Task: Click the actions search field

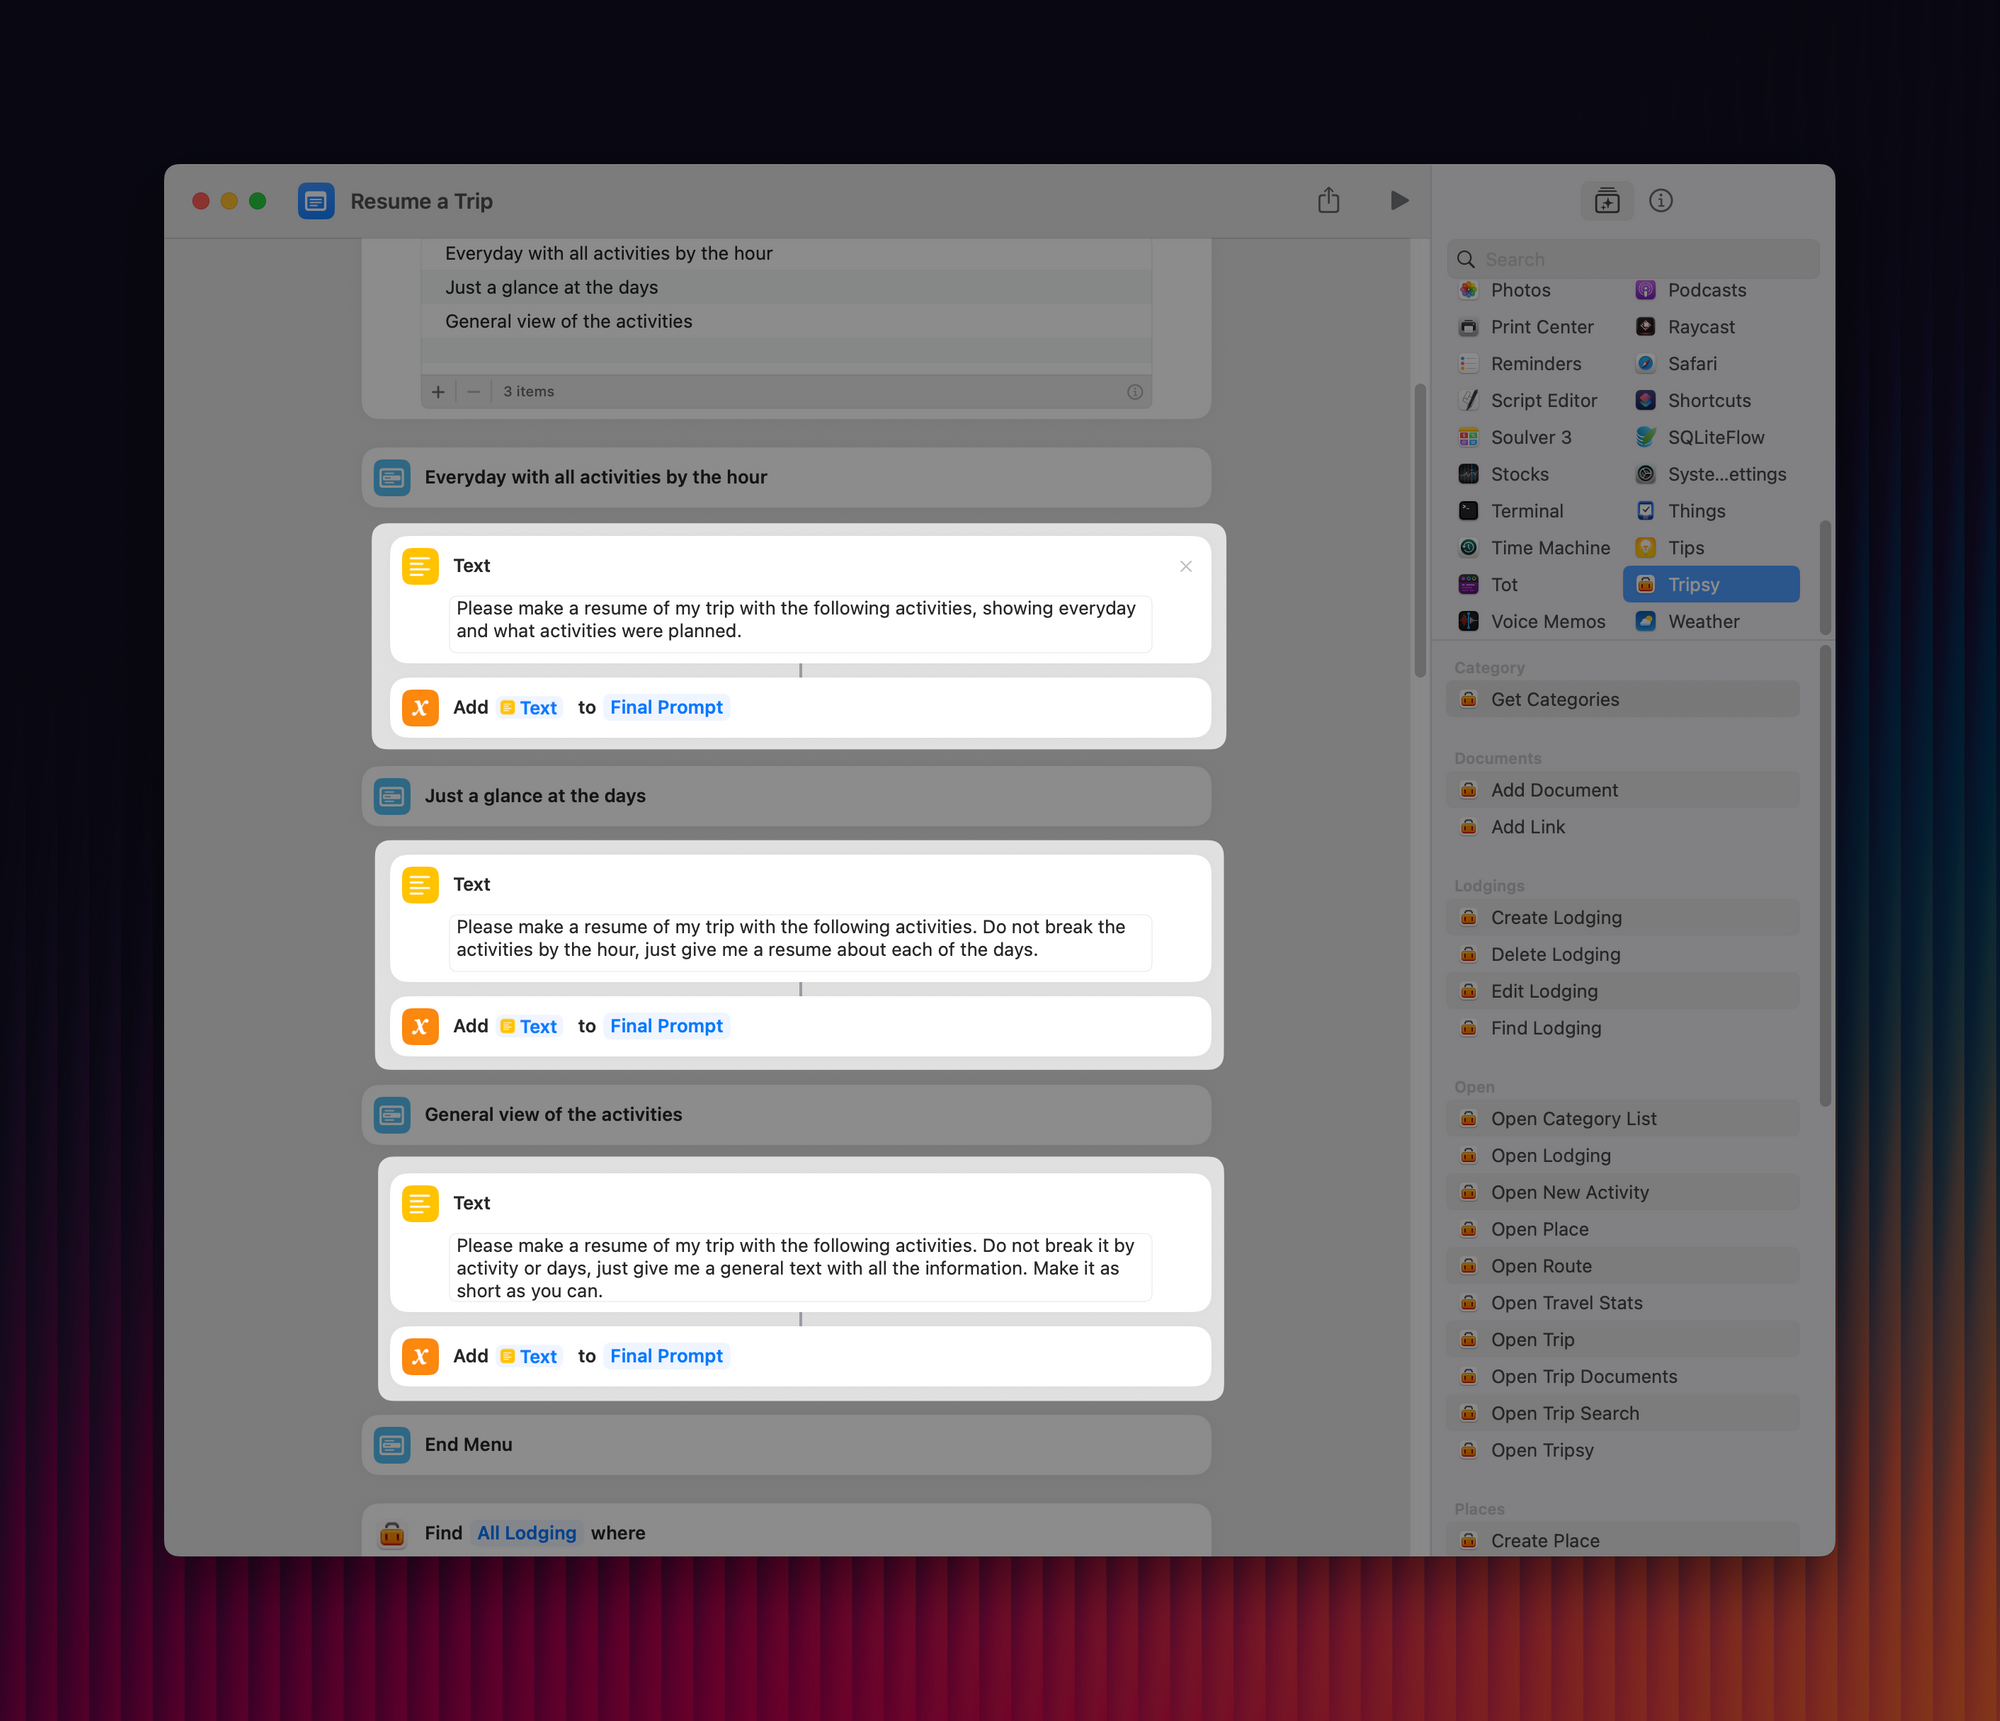Action: coord(1632,259)
